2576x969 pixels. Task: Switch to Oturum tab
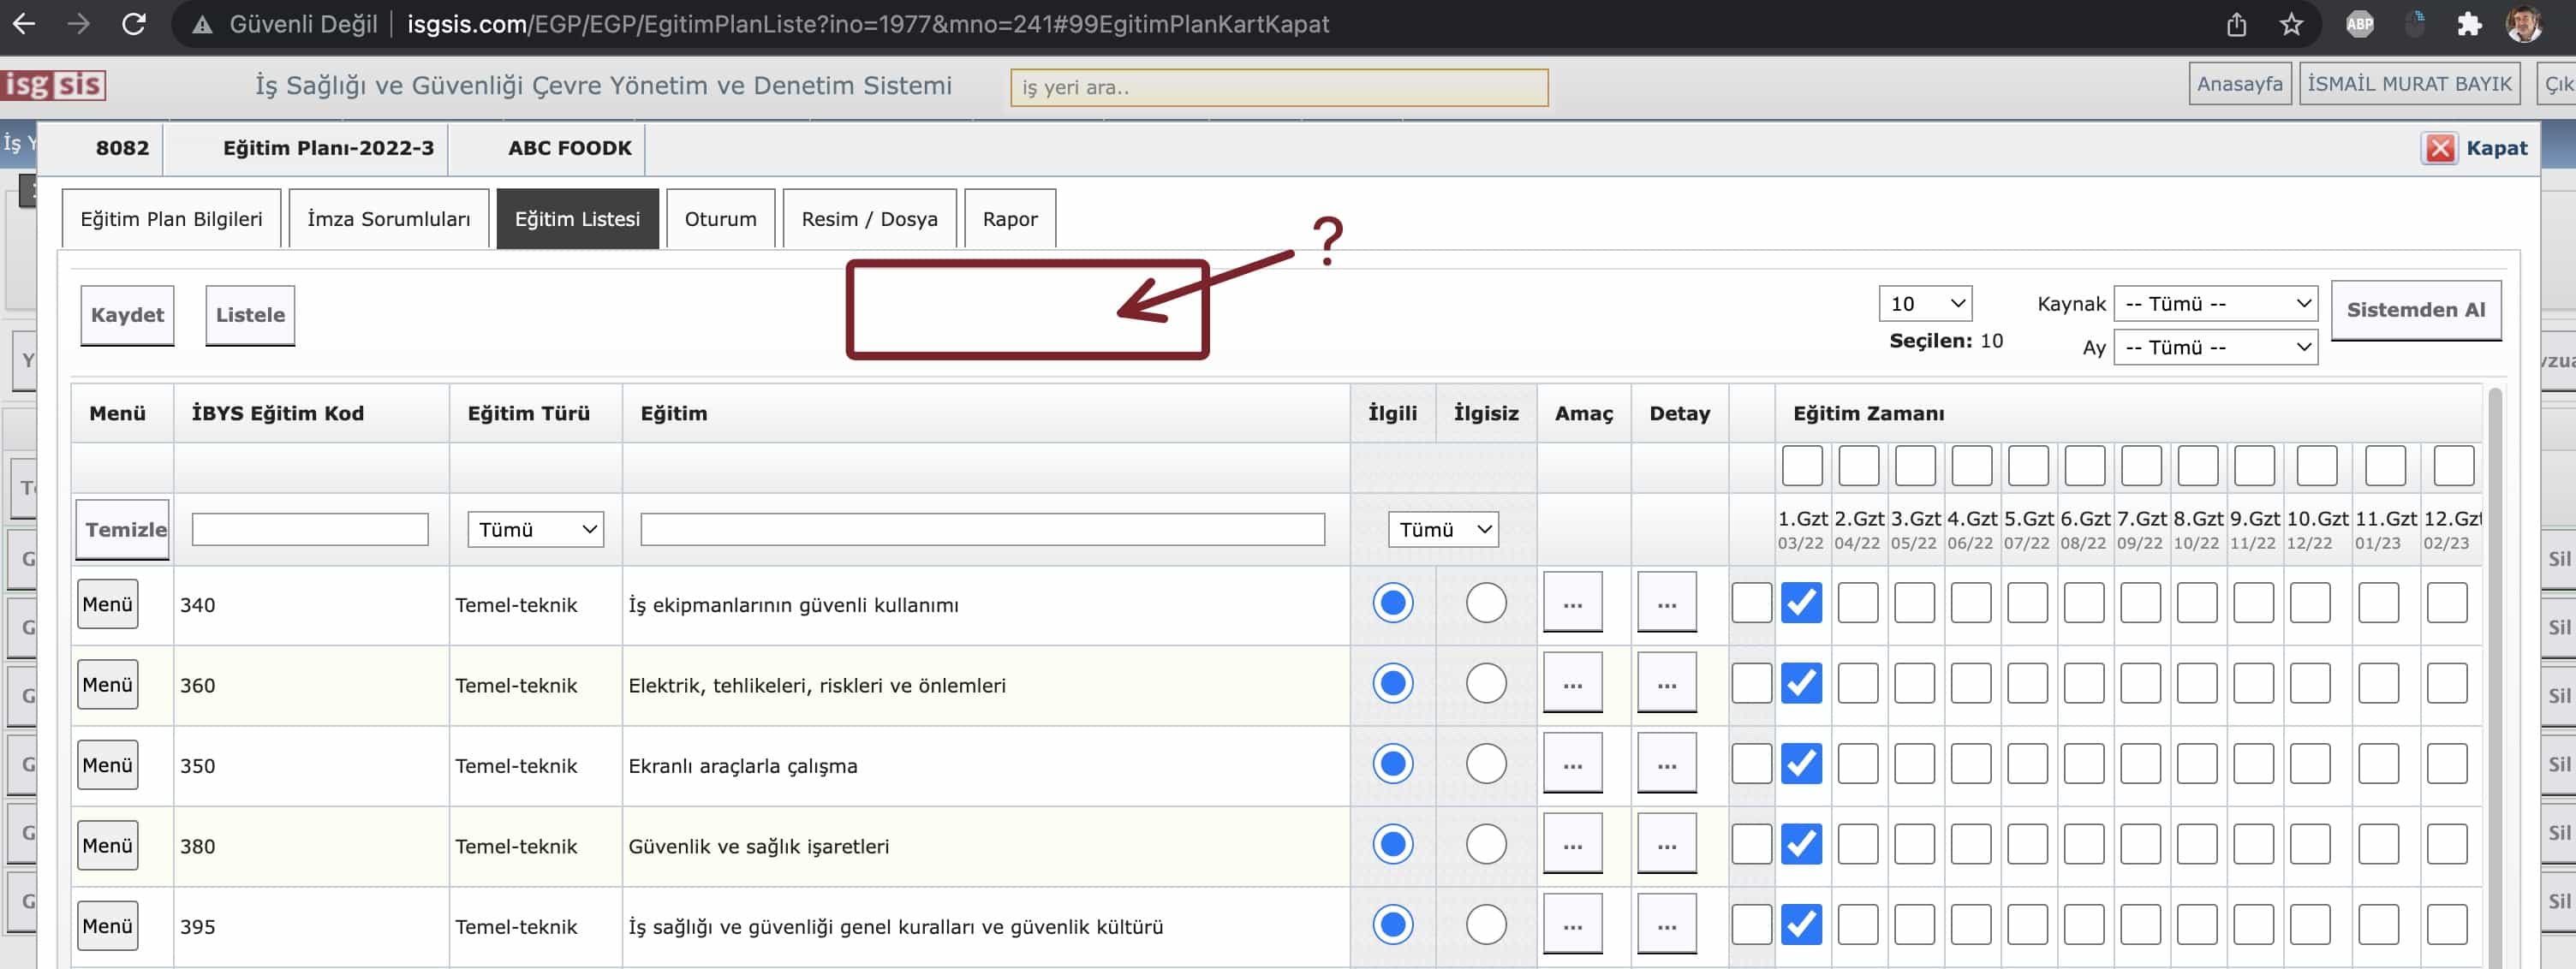click(720, 219)
